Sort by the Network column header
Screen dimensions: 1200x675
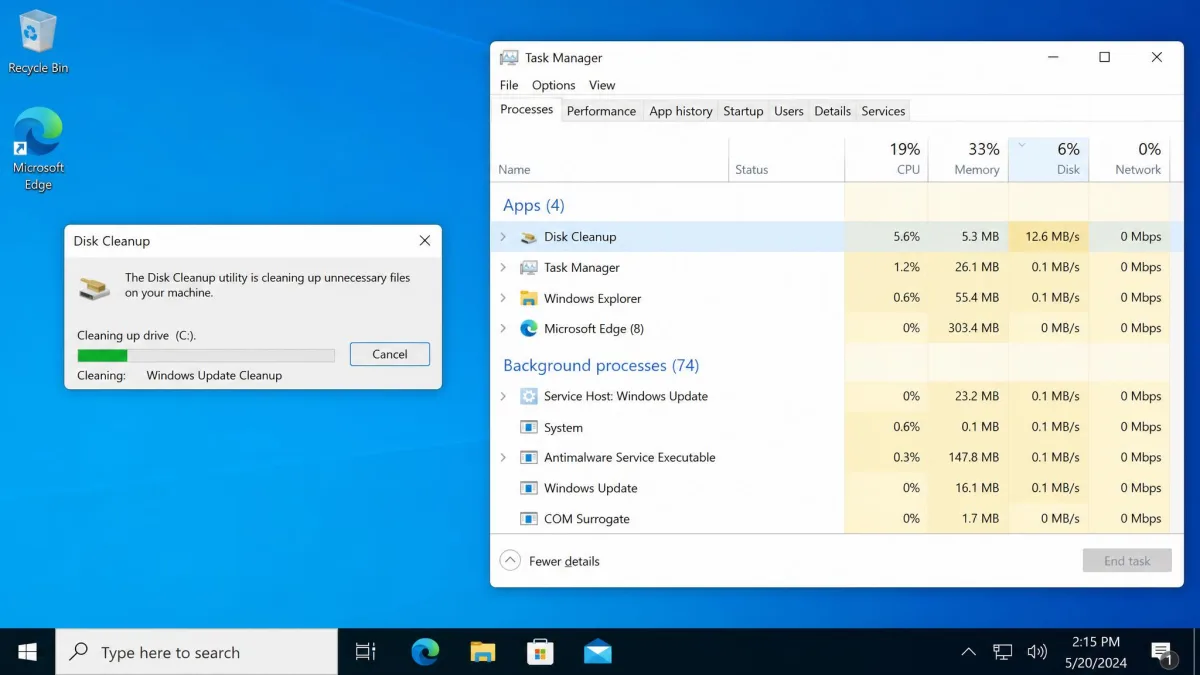pyautogui.click(x=1130, y=159)
